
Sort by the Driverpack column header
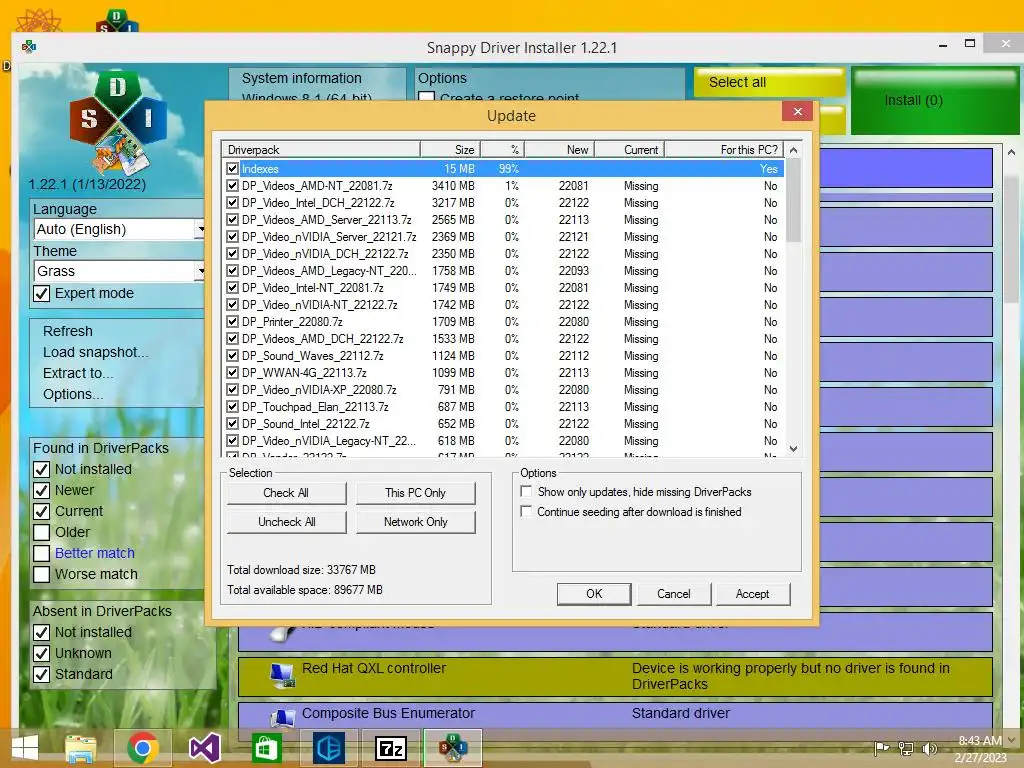(321, 150)
